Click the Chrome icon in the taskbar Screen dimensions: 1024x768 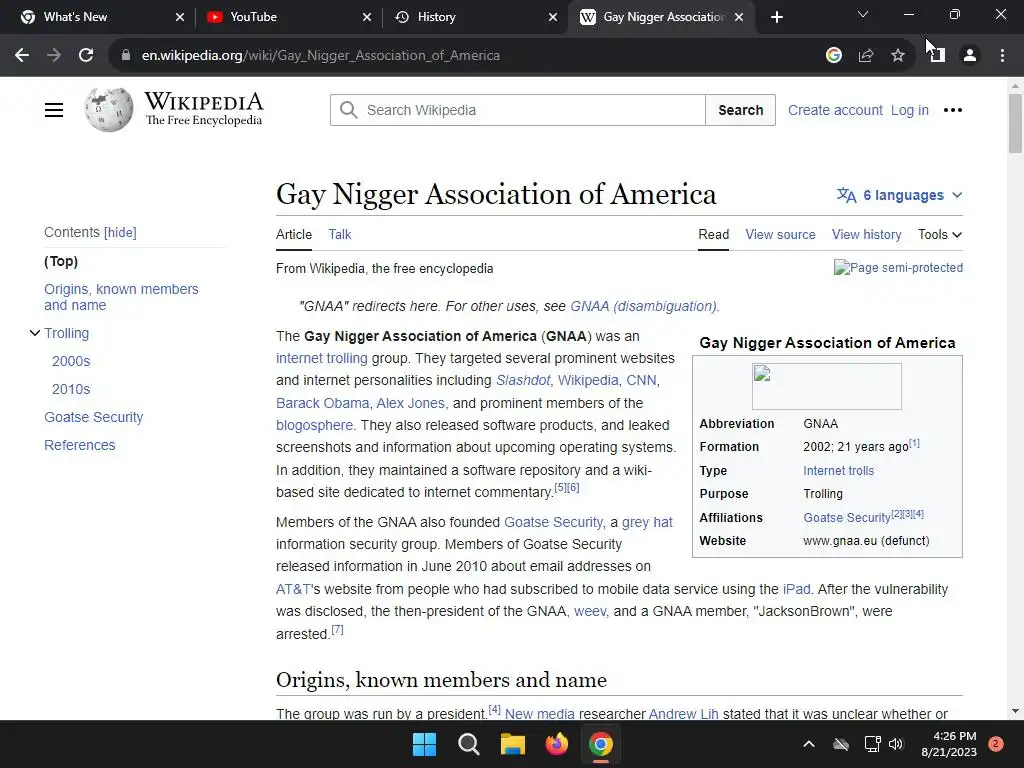pos(601,744)
